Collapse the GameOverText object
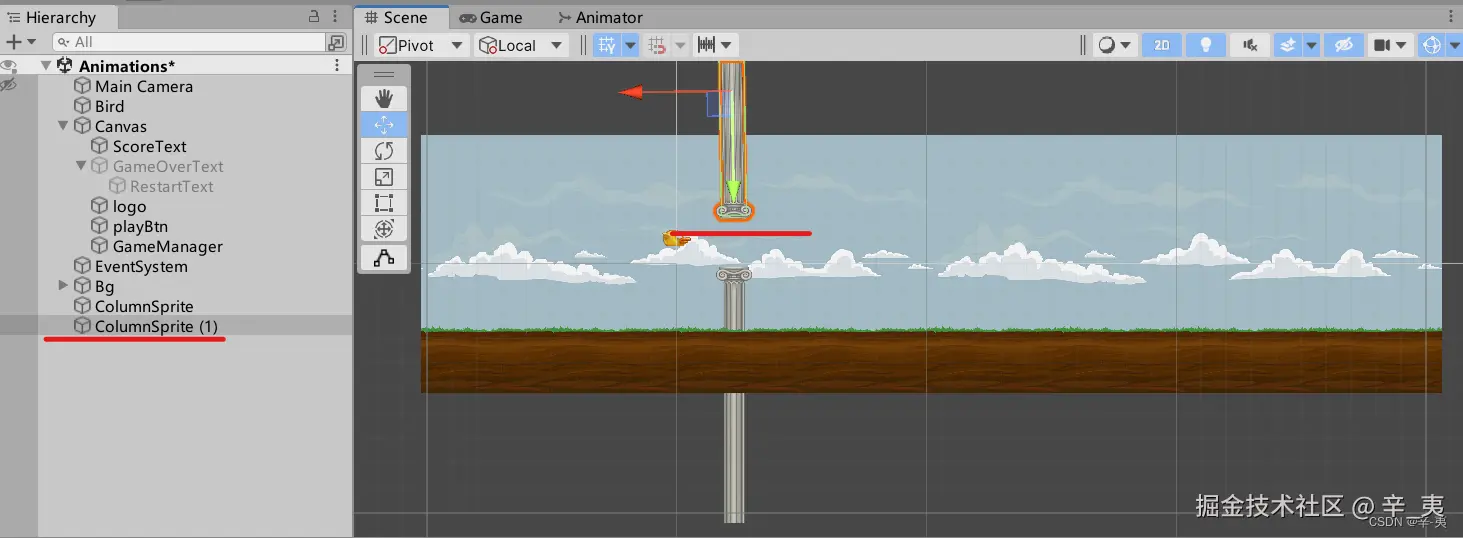The width and height of the screenshot is (1463, 538). tap(82, 166)
